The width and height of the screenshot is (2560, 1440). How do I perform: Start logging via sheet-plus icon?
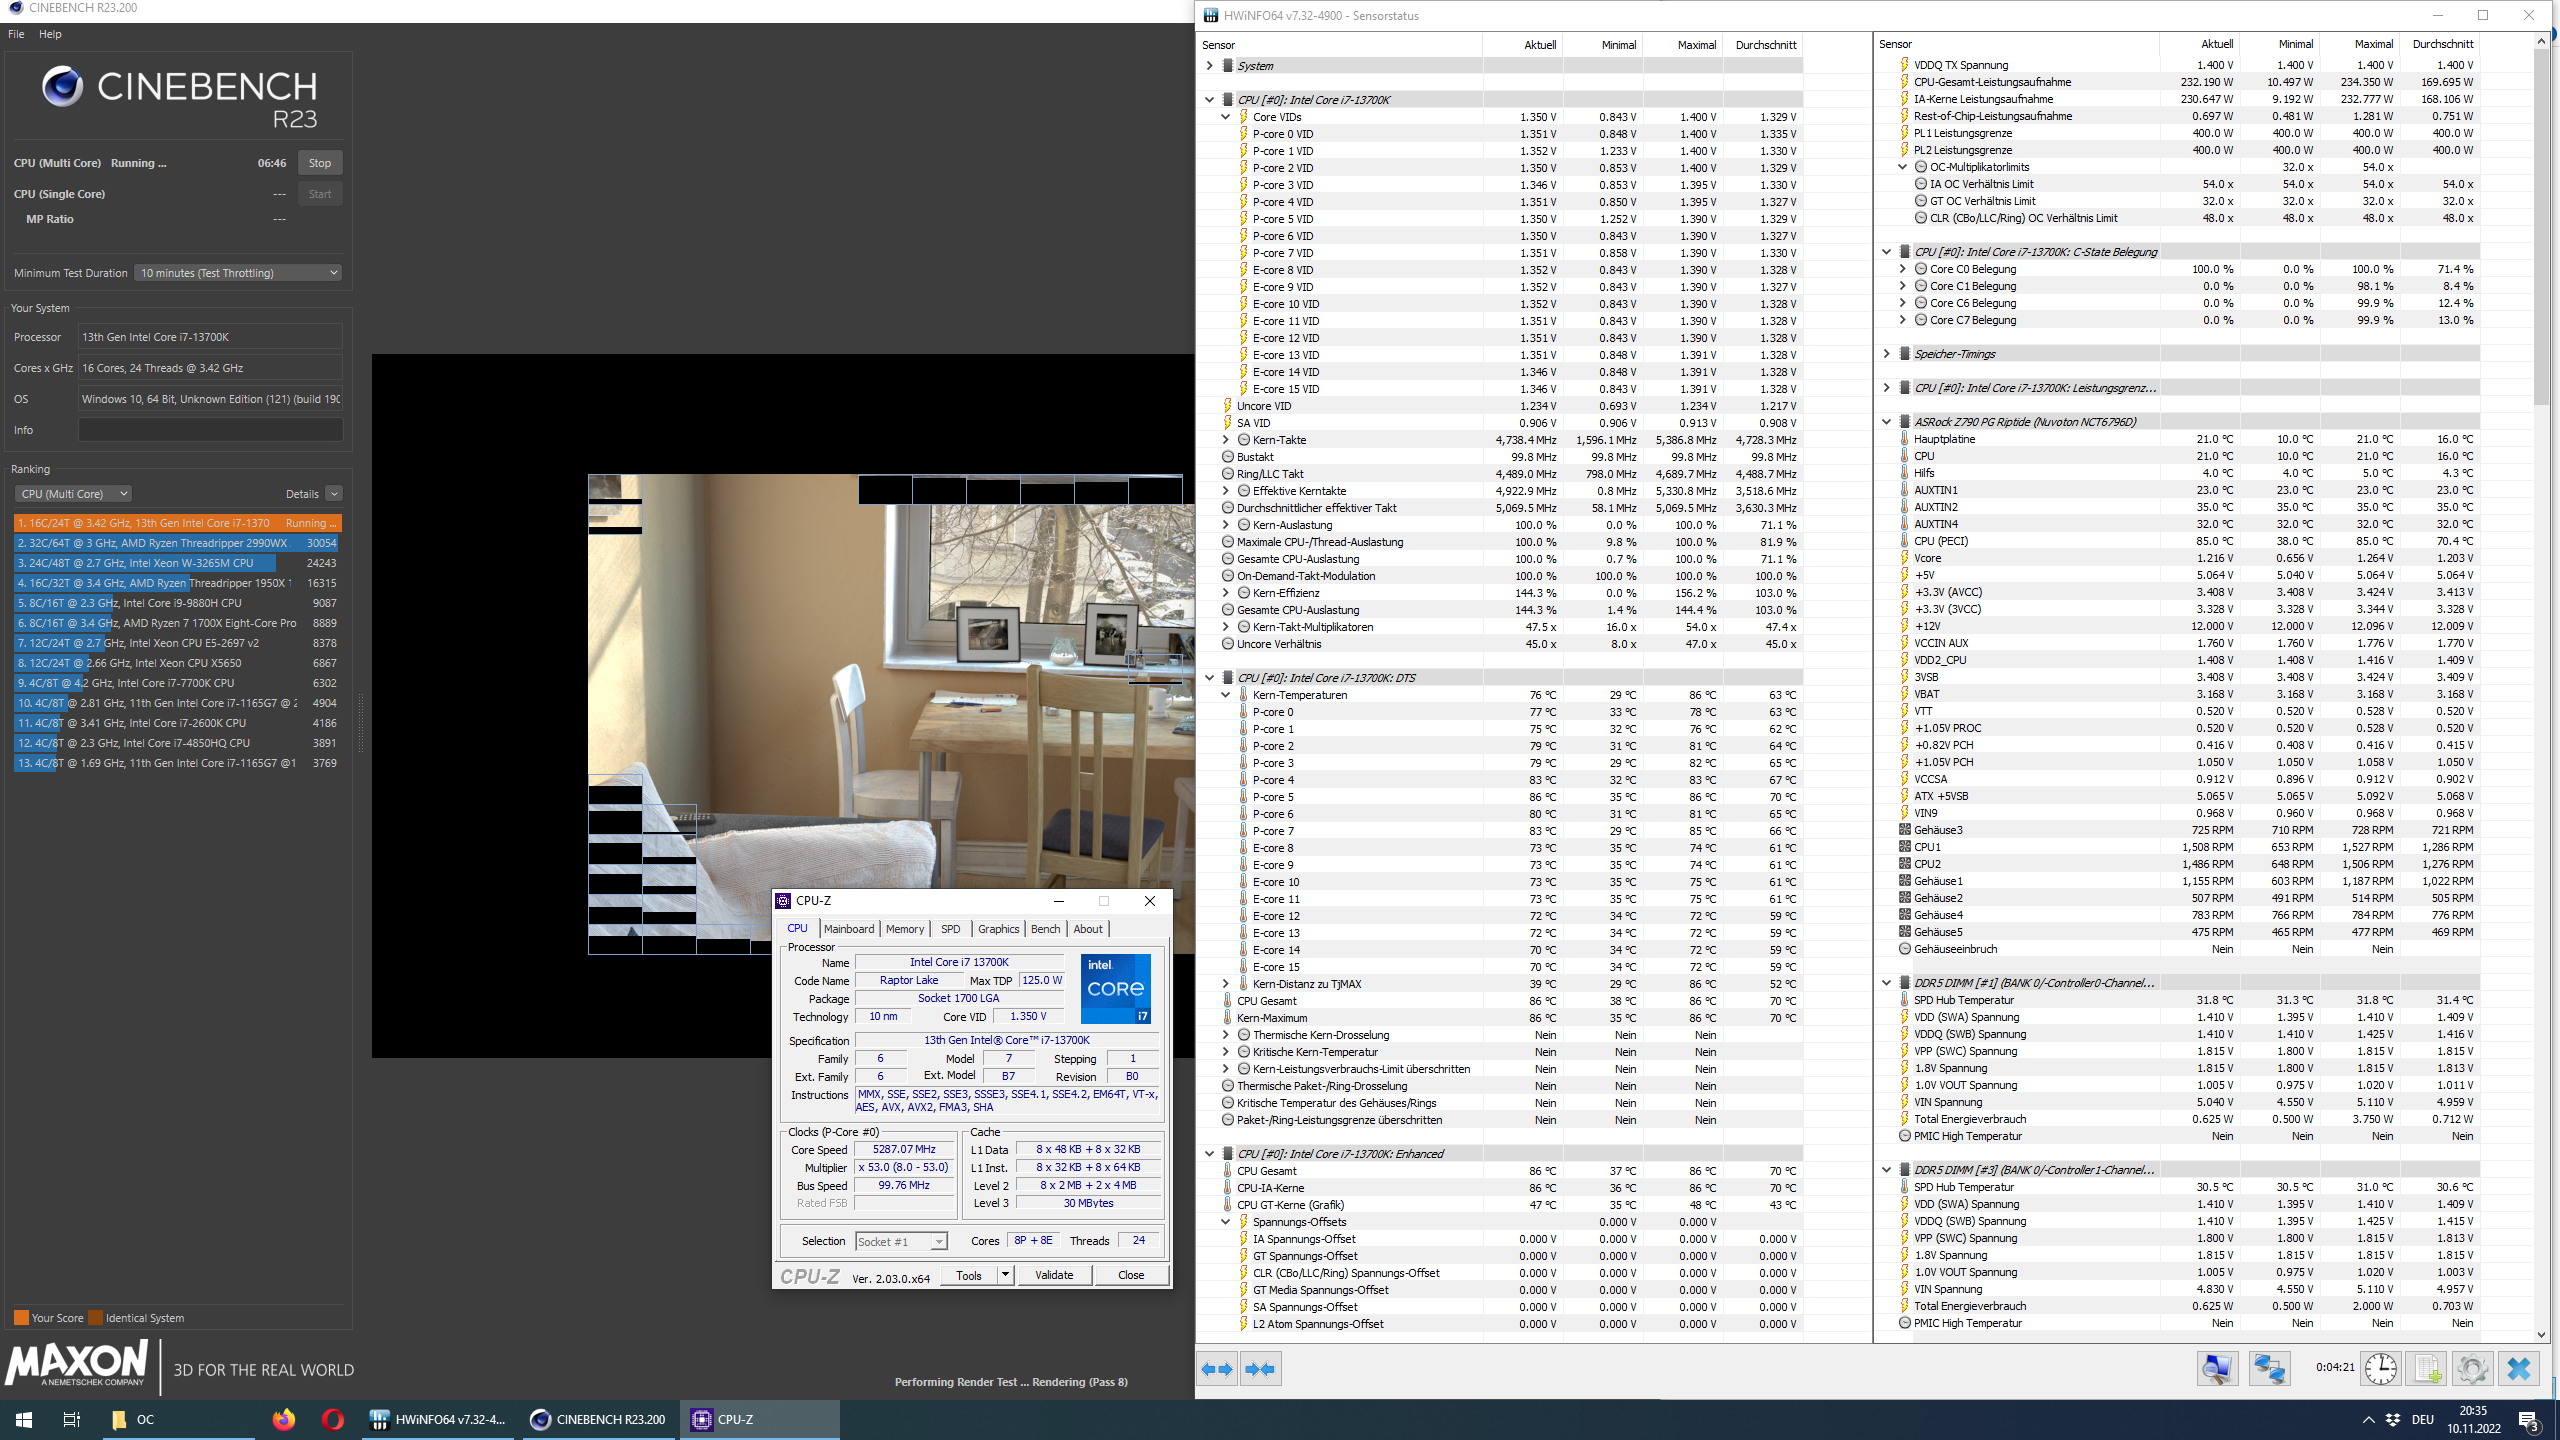click(x=2426, y=1369)
